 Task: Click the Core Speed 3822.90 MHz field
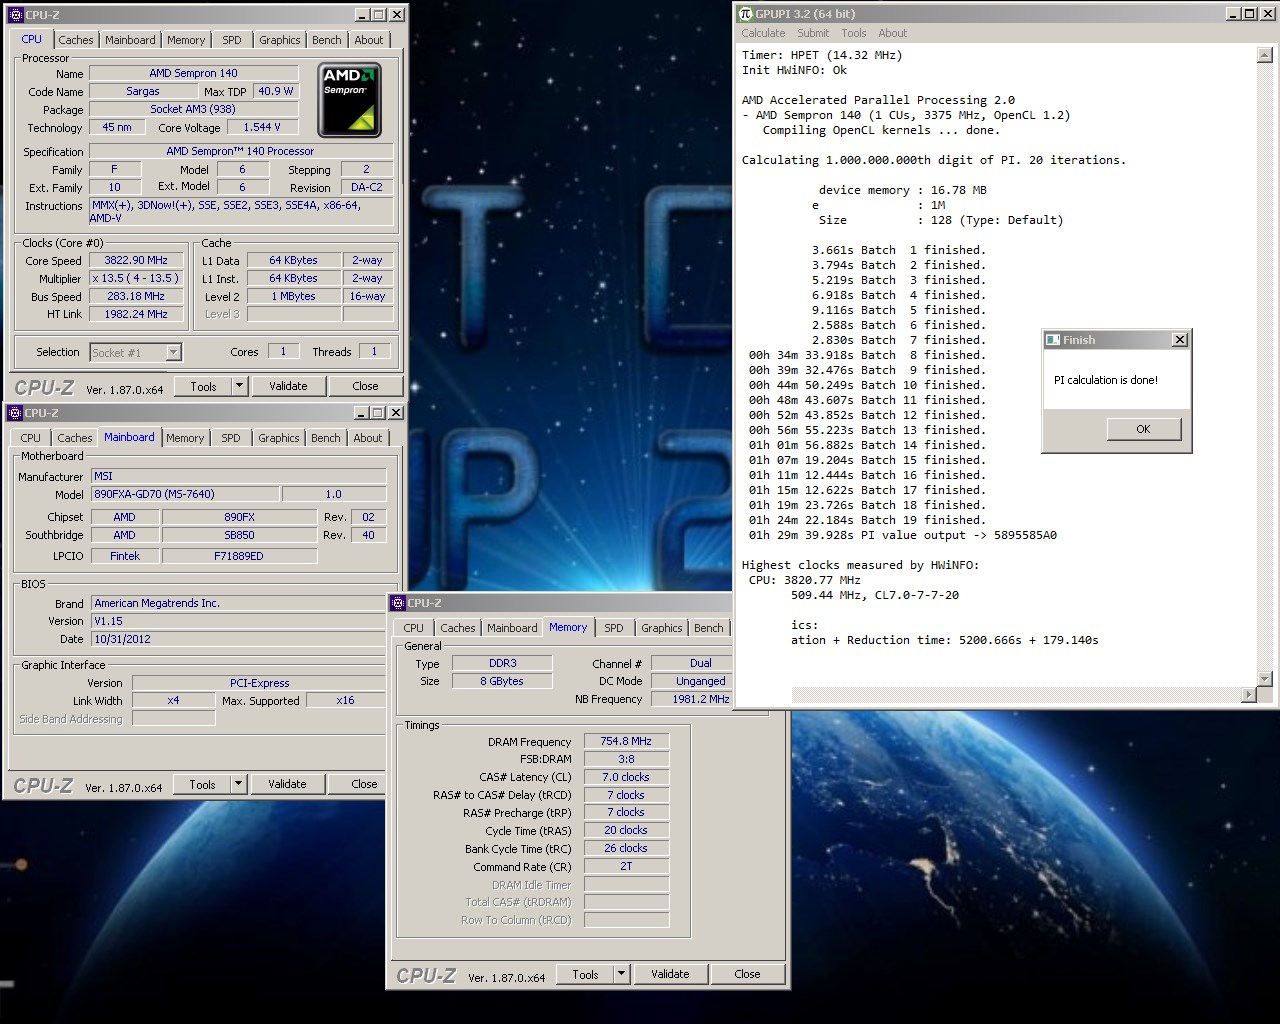pyautogui.click(x=136, y=260)
